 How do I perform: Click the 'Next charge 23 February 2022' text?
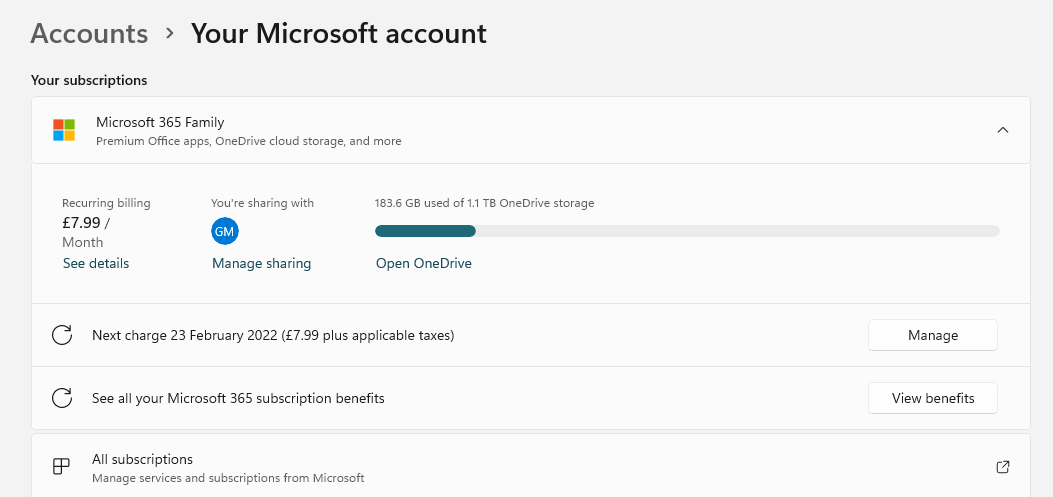coord(273,335)
